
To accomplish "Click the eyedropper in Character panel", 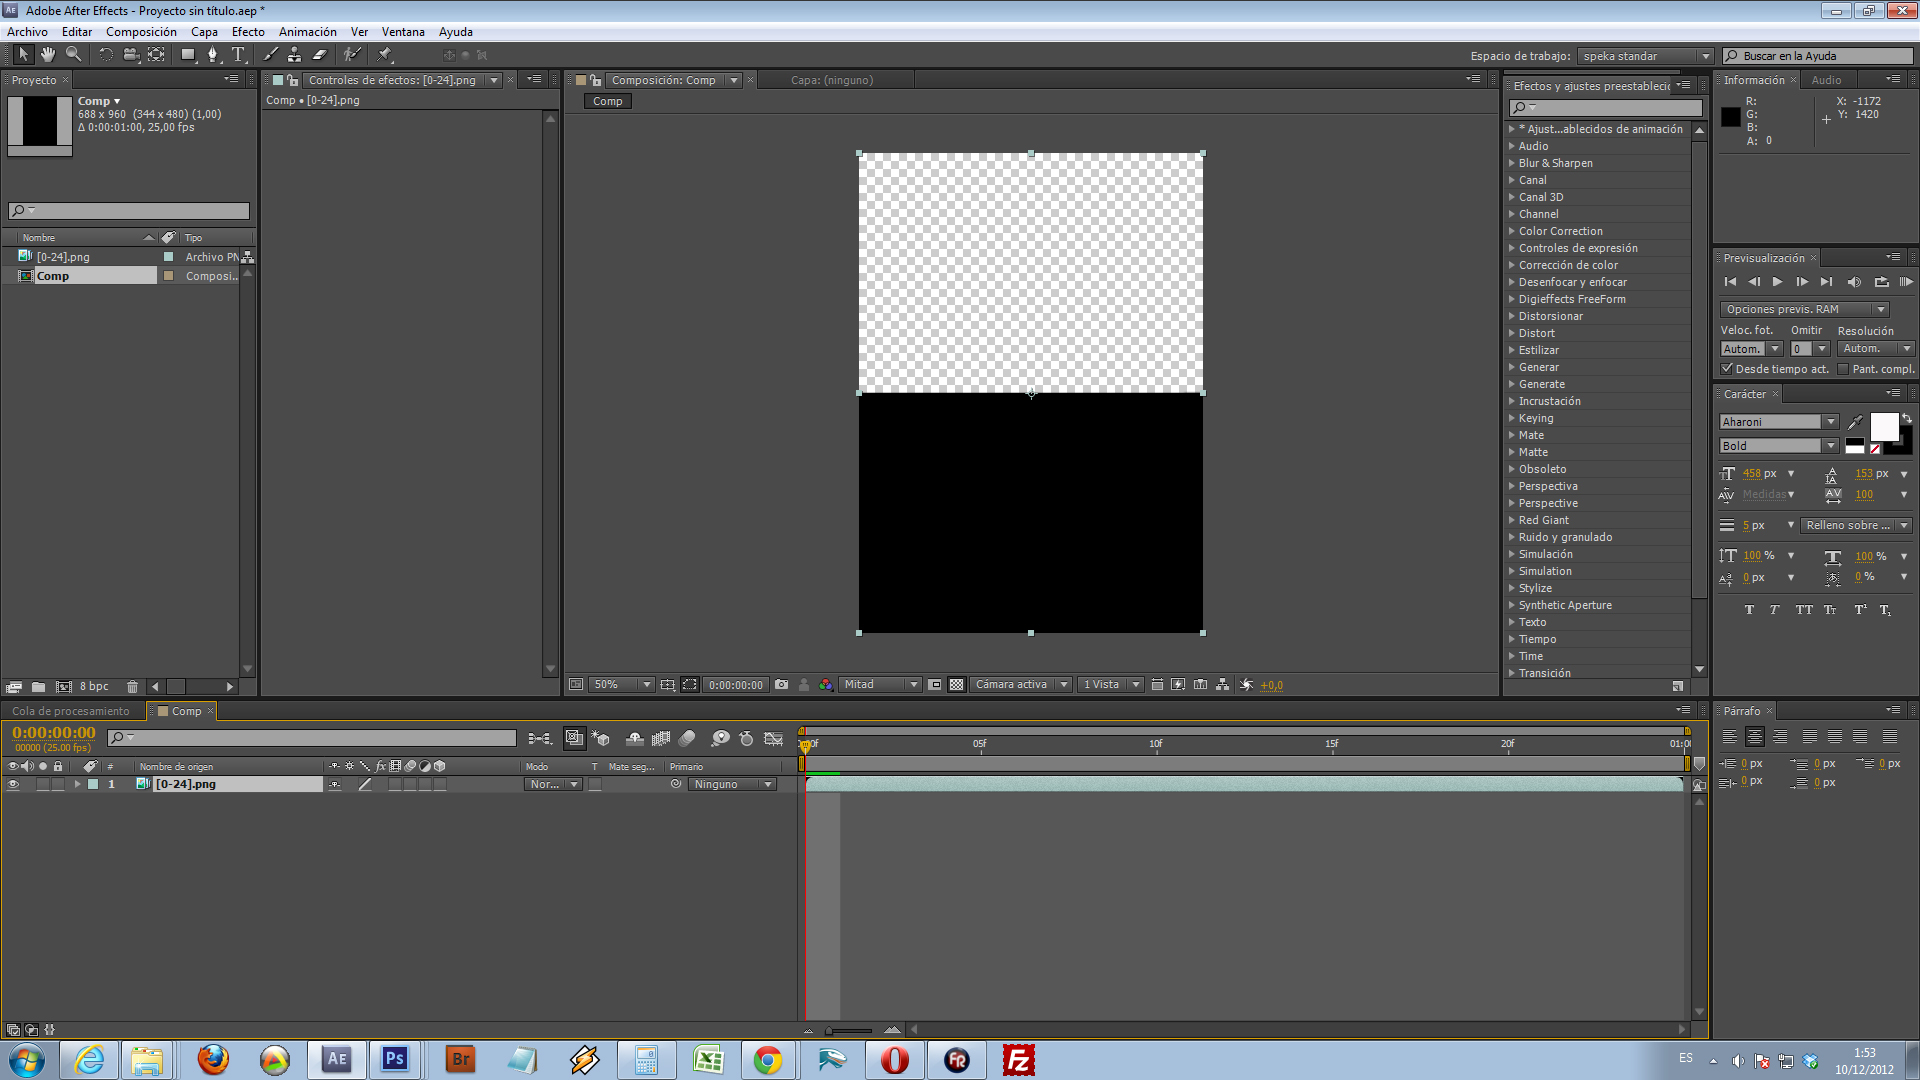I will pyautogui.click(x=1855, y=422).
